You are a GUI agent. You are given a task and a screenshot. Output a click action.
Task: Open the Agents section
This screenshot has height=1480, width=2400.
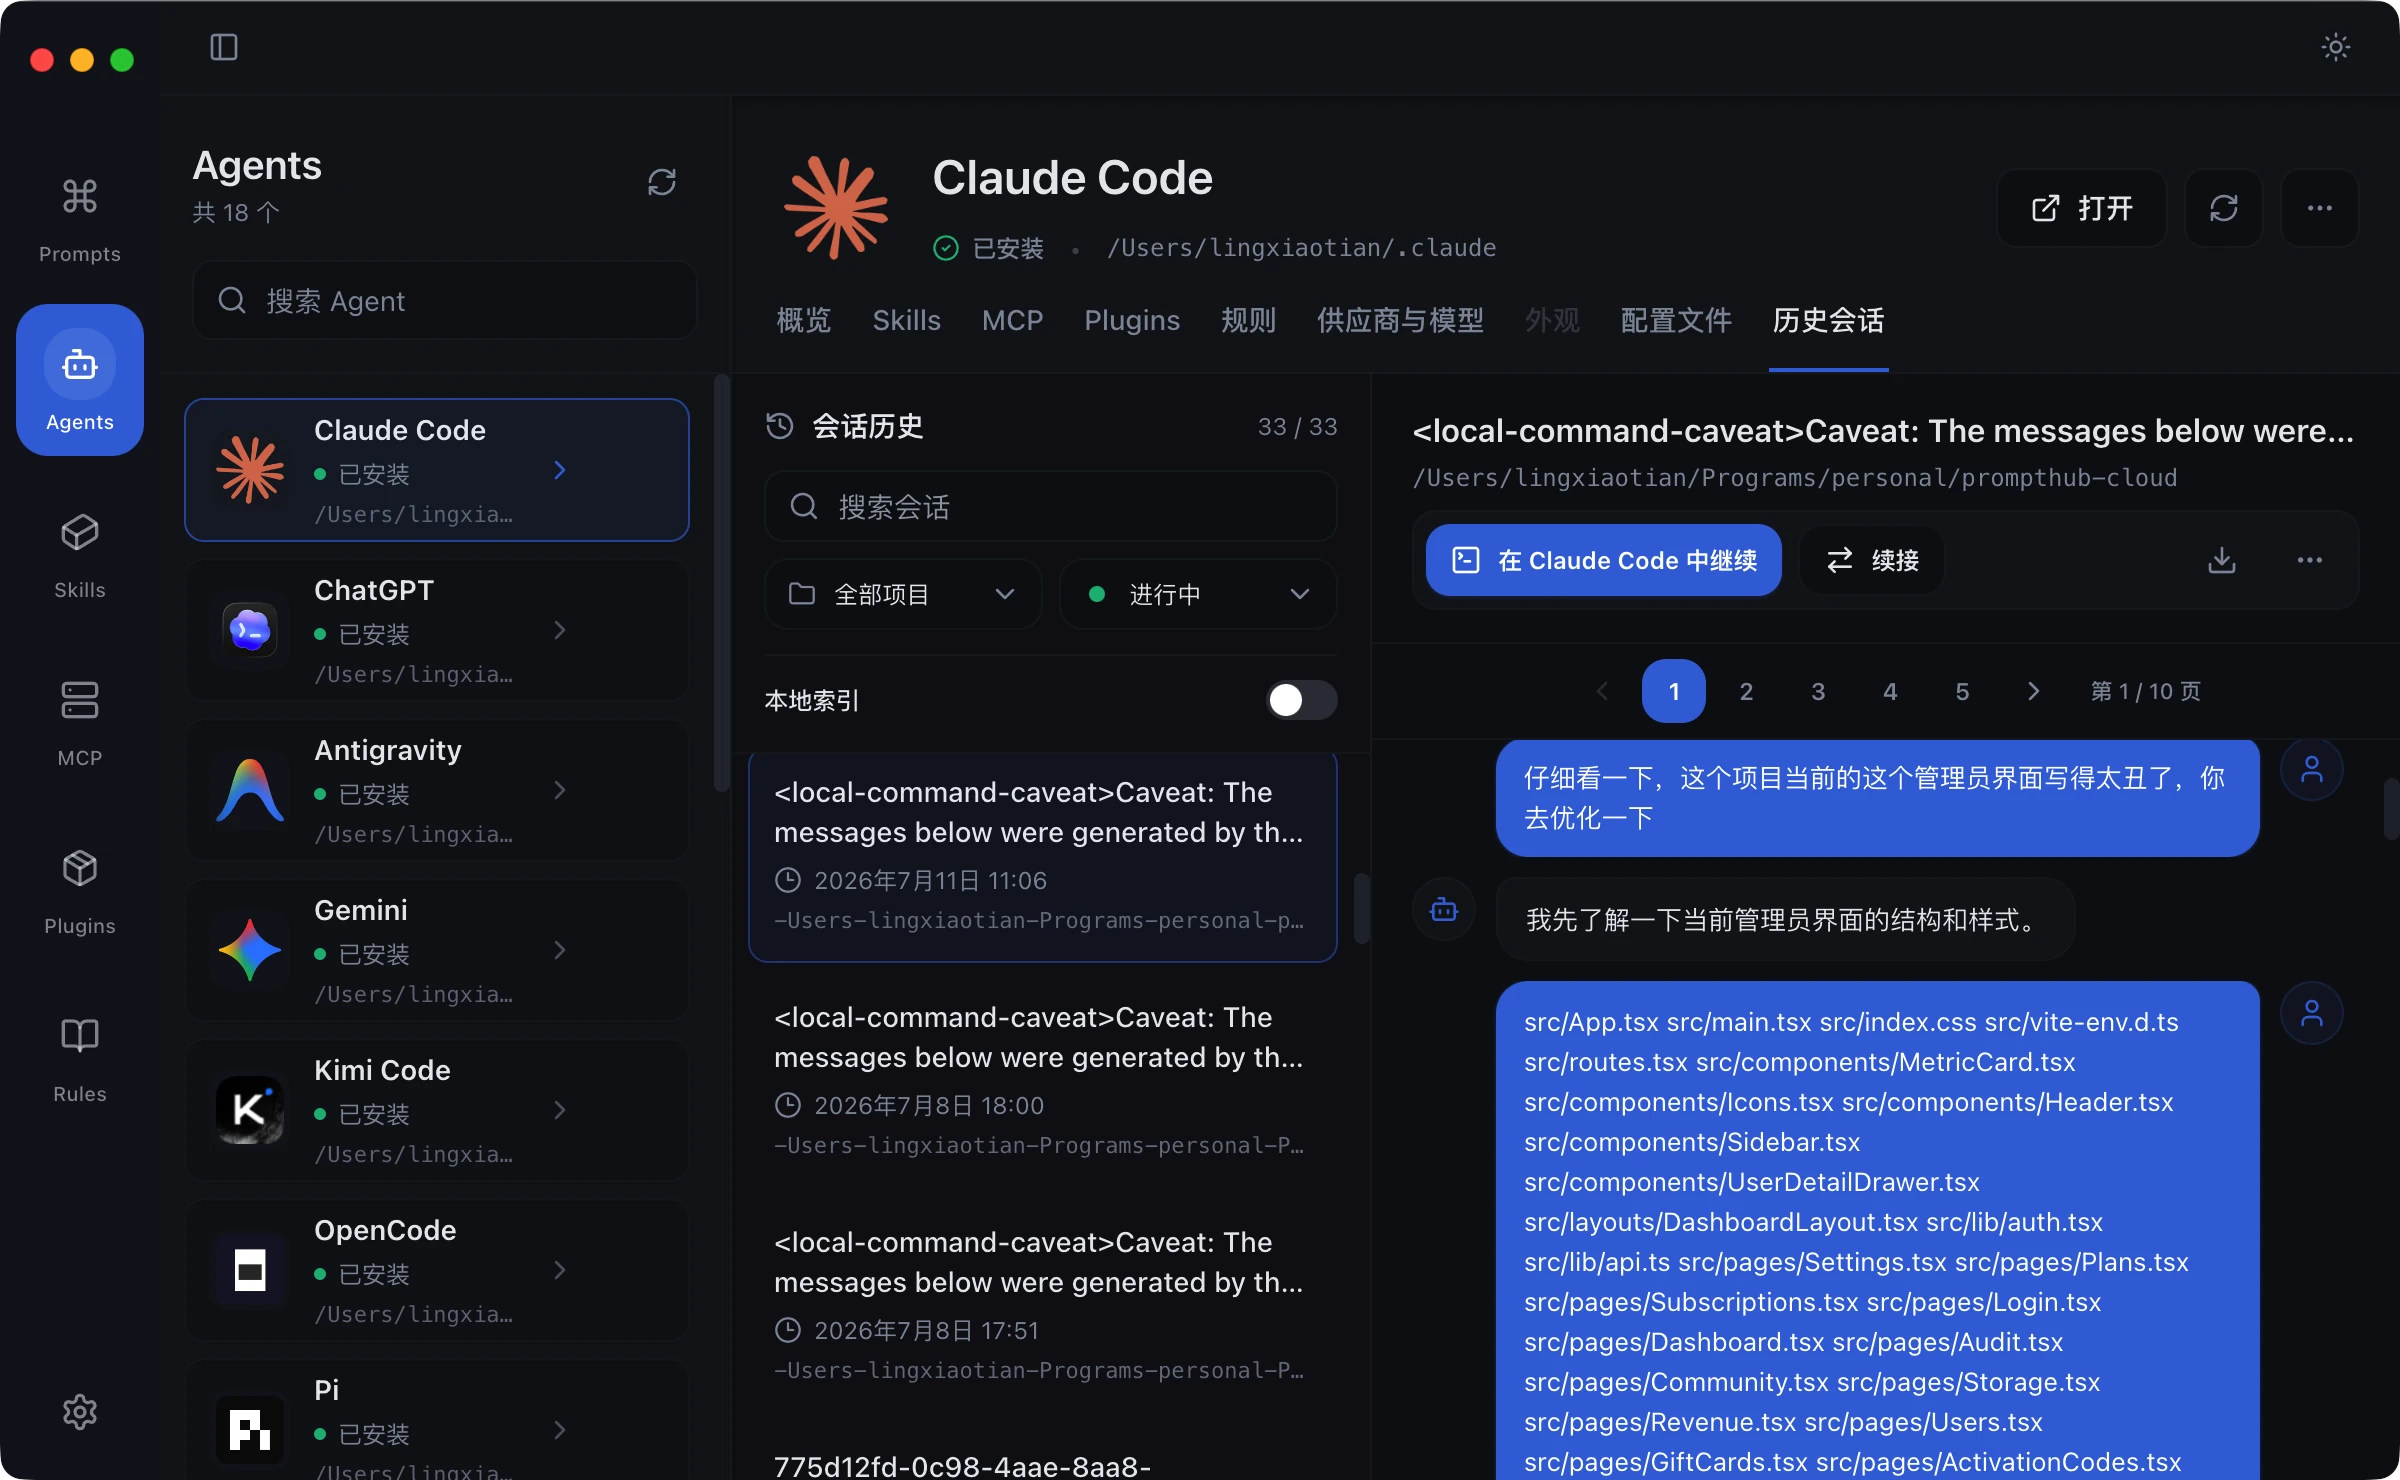coord(80,380)
